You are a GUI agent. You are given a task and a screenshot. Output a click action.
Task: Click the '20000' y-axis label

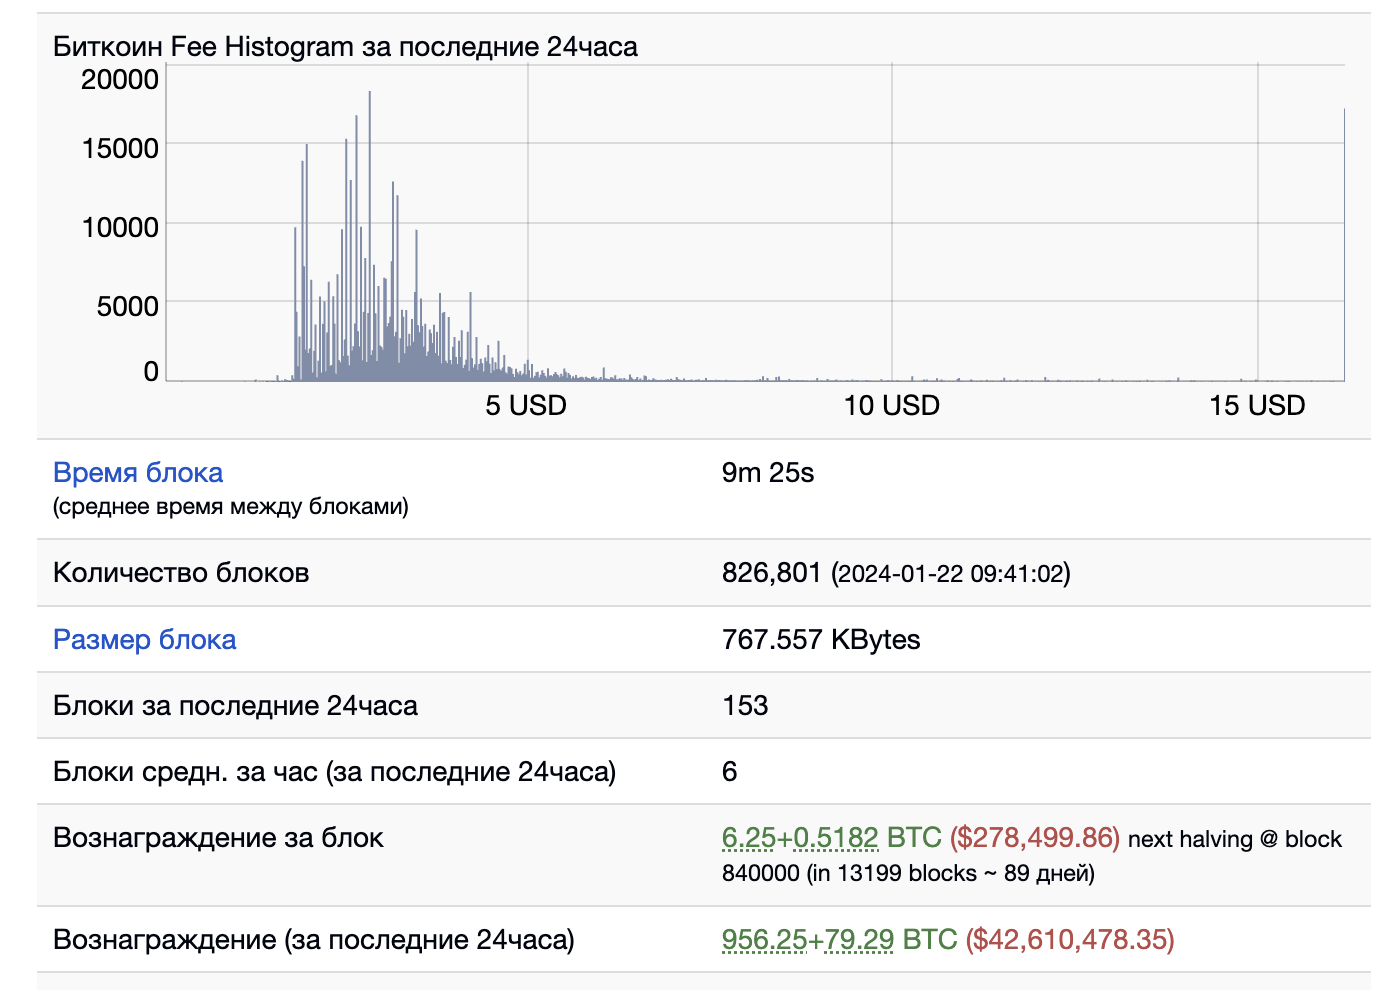coord(119,80)
